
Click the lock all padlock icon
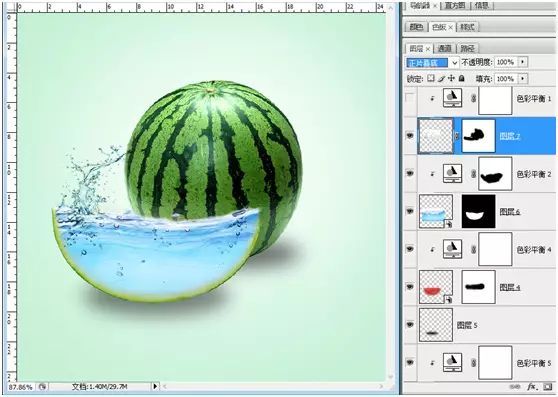click(462, 78)
